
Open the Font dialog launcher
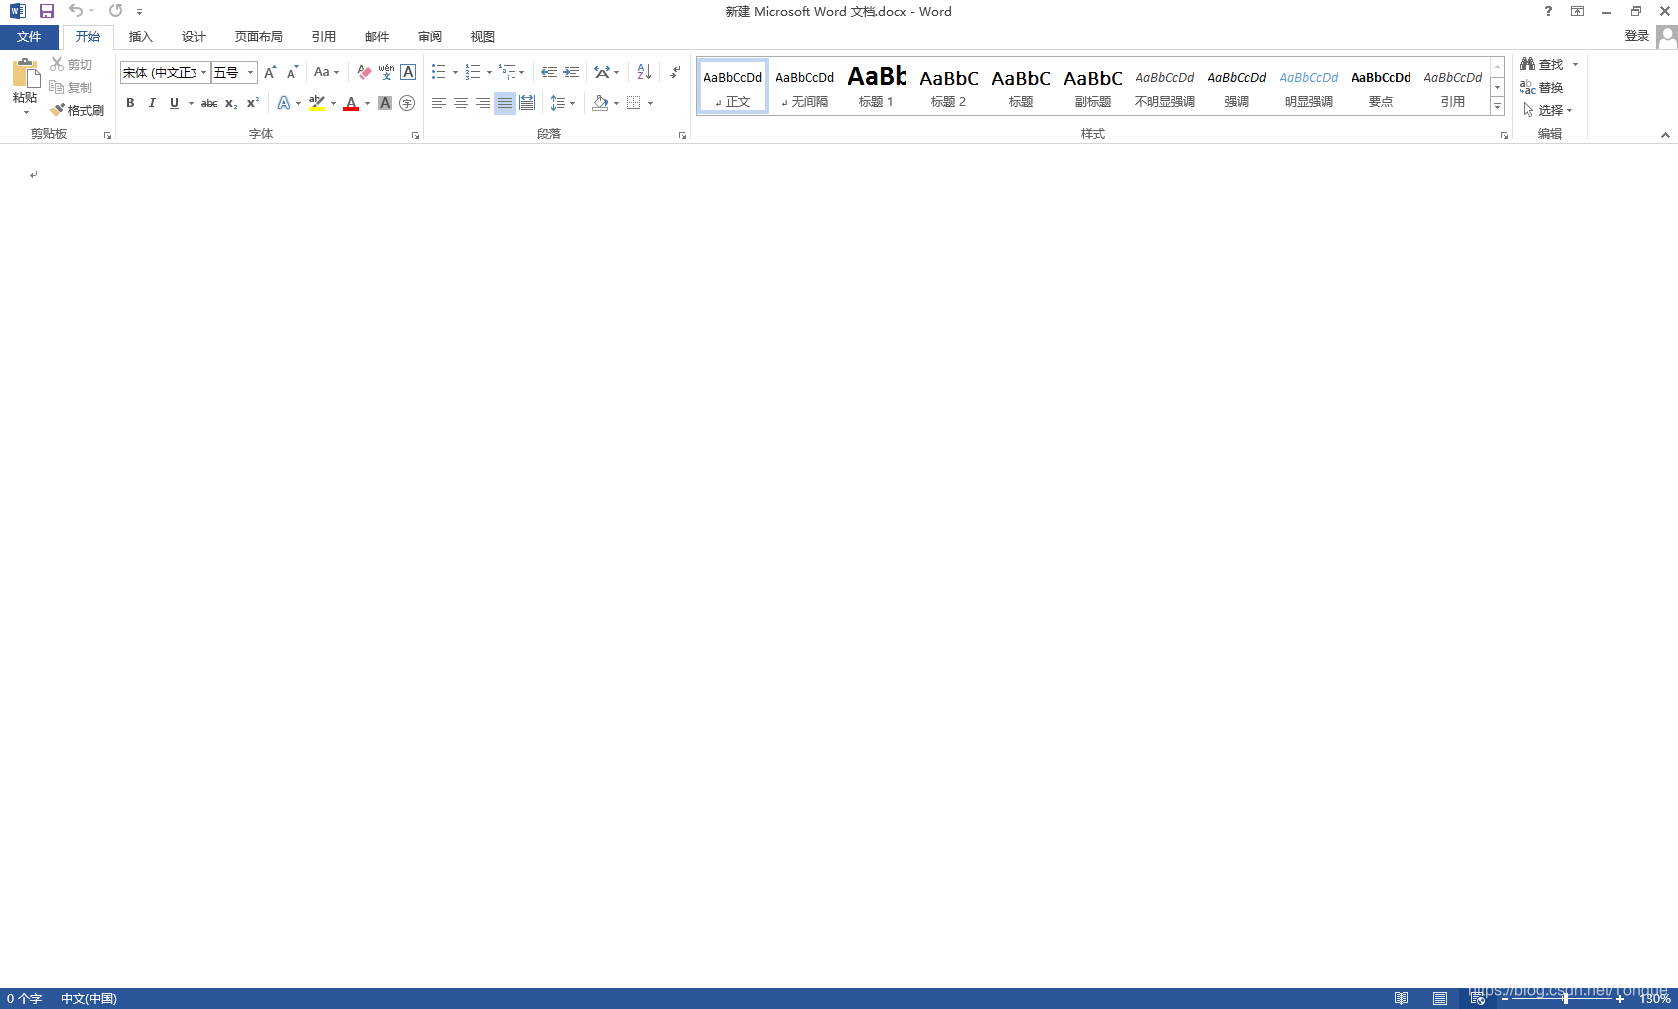pyautogui.click(x=415, y=135)
